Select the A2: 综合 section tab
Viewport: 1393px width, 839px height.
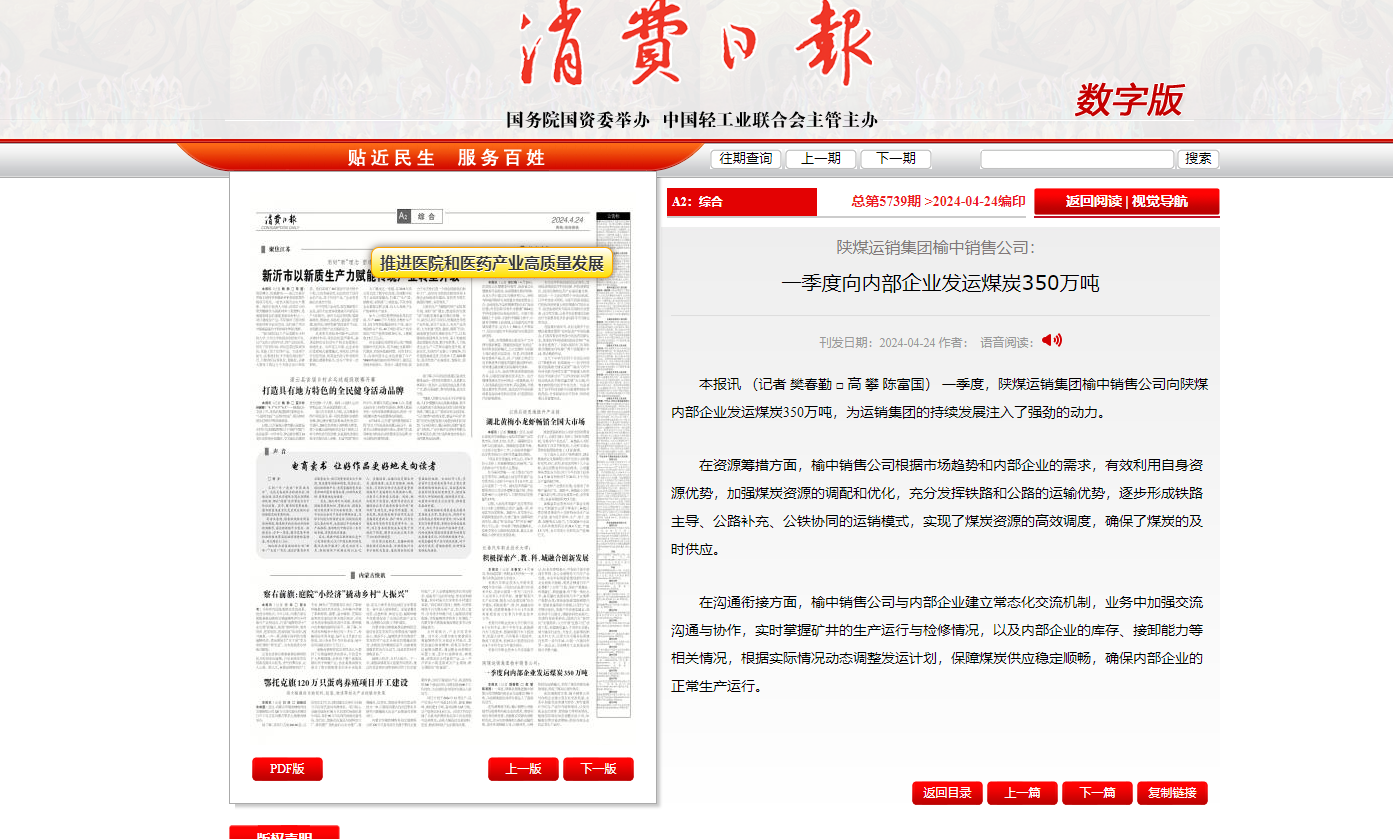742,201
